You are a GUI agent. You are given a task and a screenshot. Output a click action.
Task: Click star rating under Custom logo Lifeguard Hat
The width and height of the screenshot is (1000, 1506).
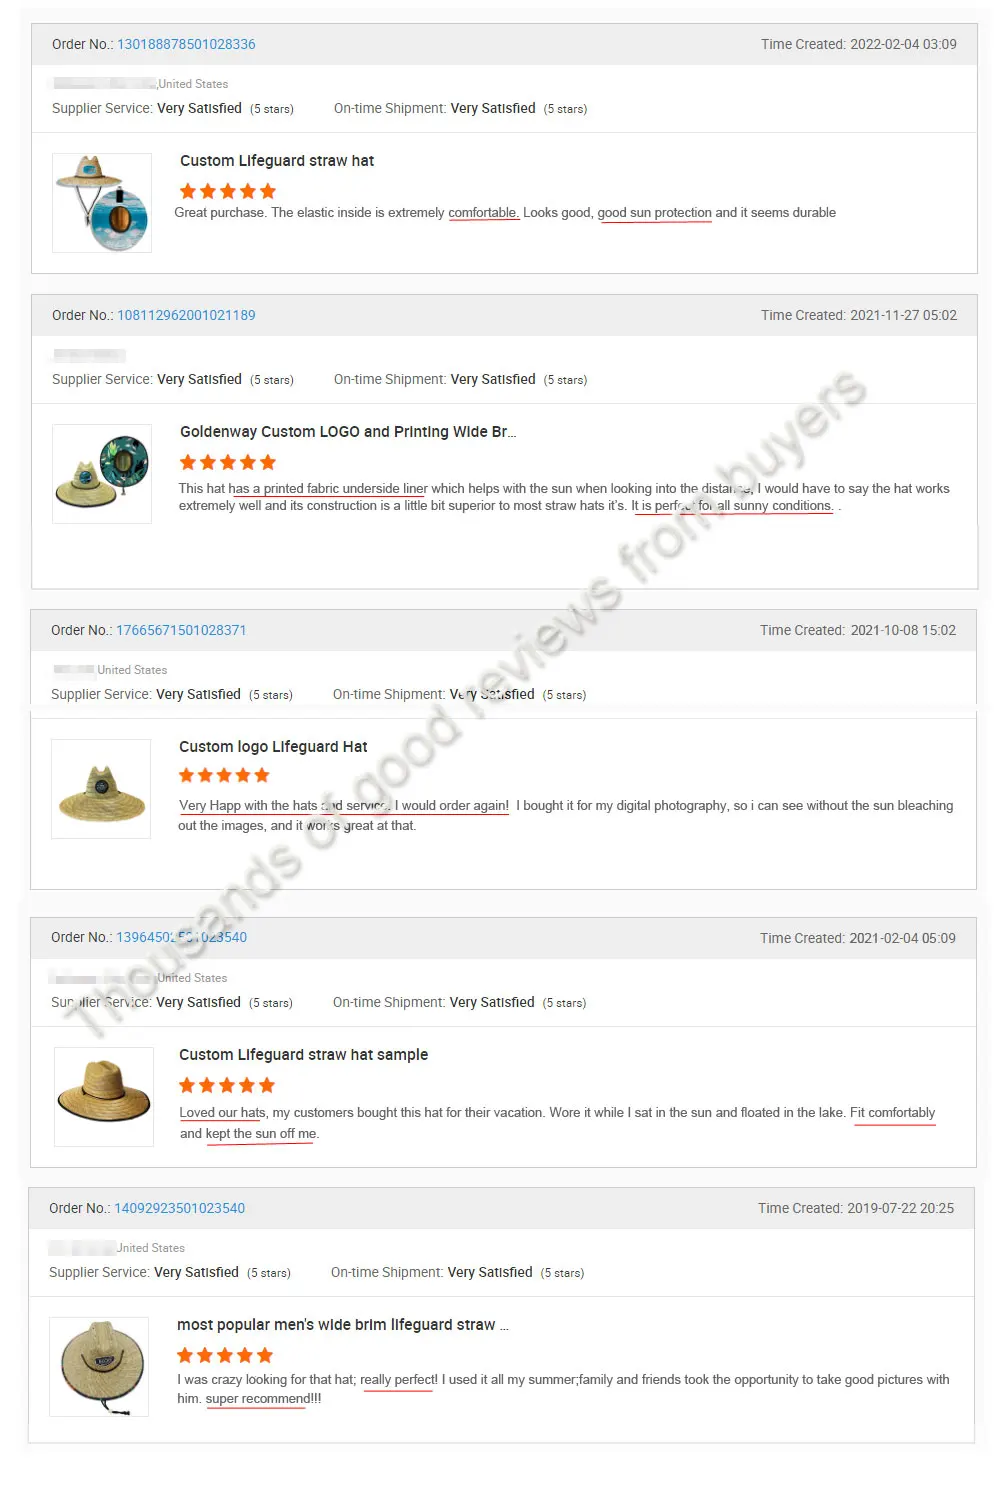click(x=224, y=775)
